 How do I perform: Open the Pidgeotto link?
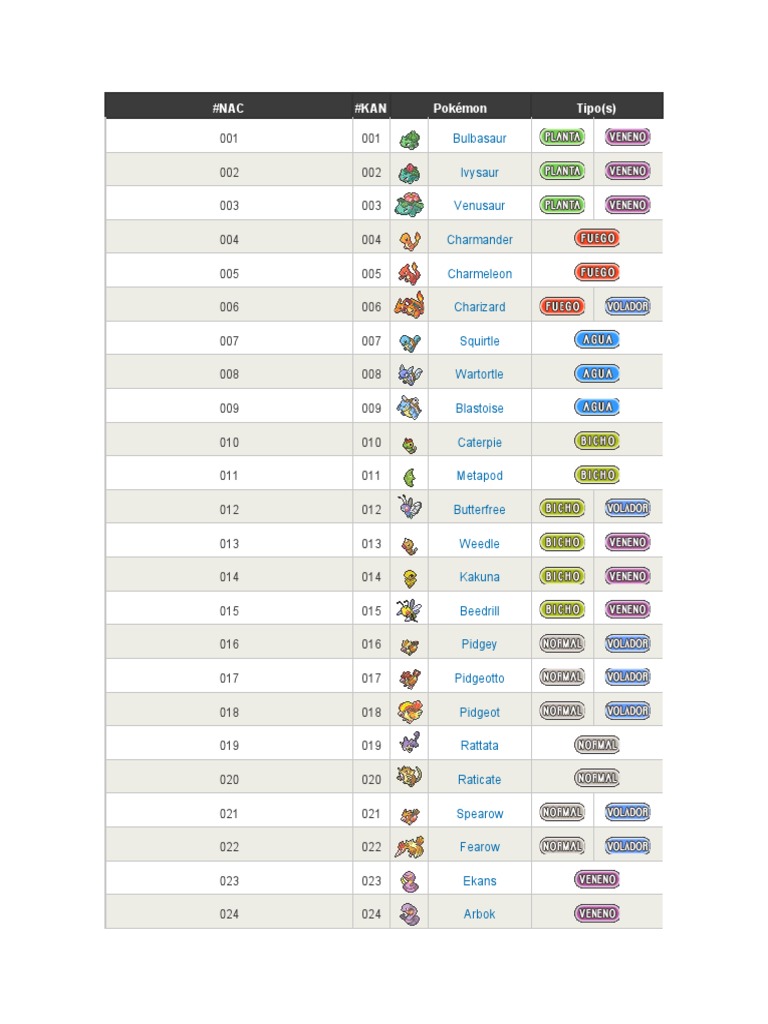(479, 678)
